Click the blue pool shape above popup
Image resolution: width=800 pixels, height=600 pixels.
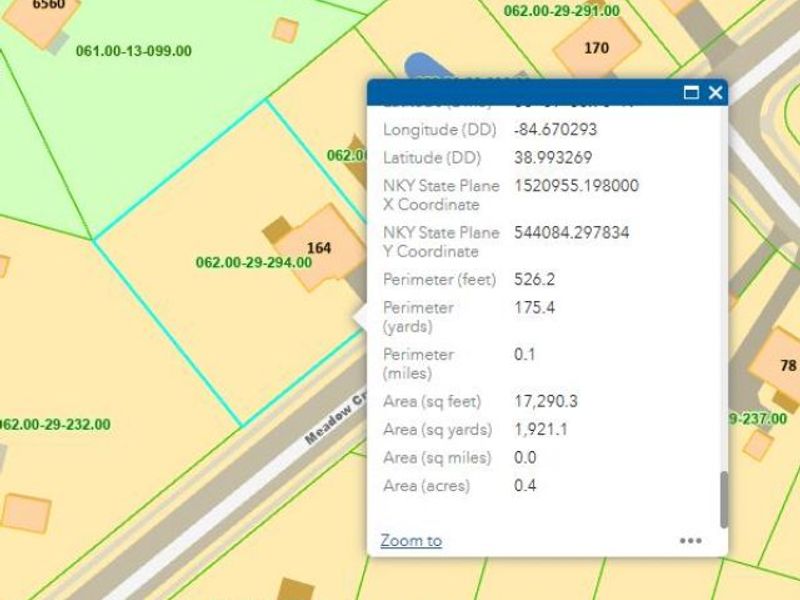coord(420,66)
